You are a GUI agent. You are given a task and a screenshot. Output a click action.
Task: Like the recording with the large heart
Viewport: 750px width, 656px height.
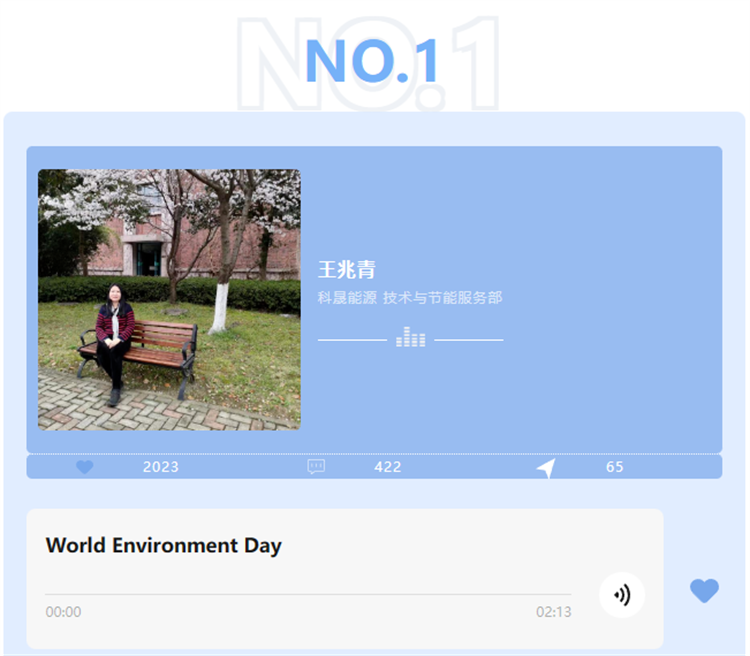(x=704, y=590)
